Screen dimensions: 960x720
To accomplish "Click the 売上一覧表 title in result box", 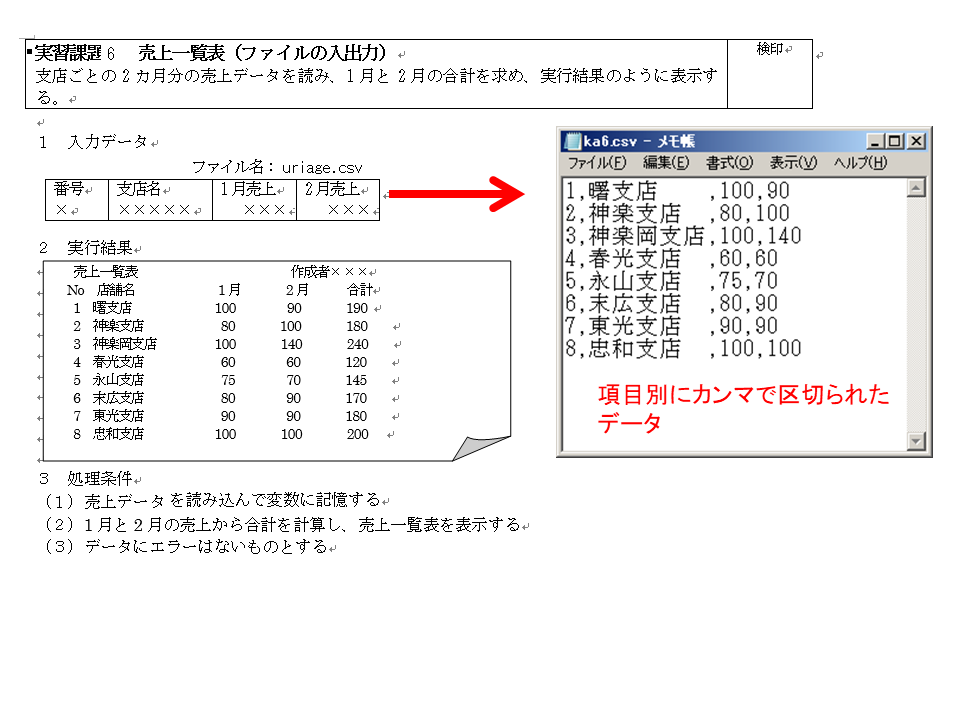I will pos(105,272).
